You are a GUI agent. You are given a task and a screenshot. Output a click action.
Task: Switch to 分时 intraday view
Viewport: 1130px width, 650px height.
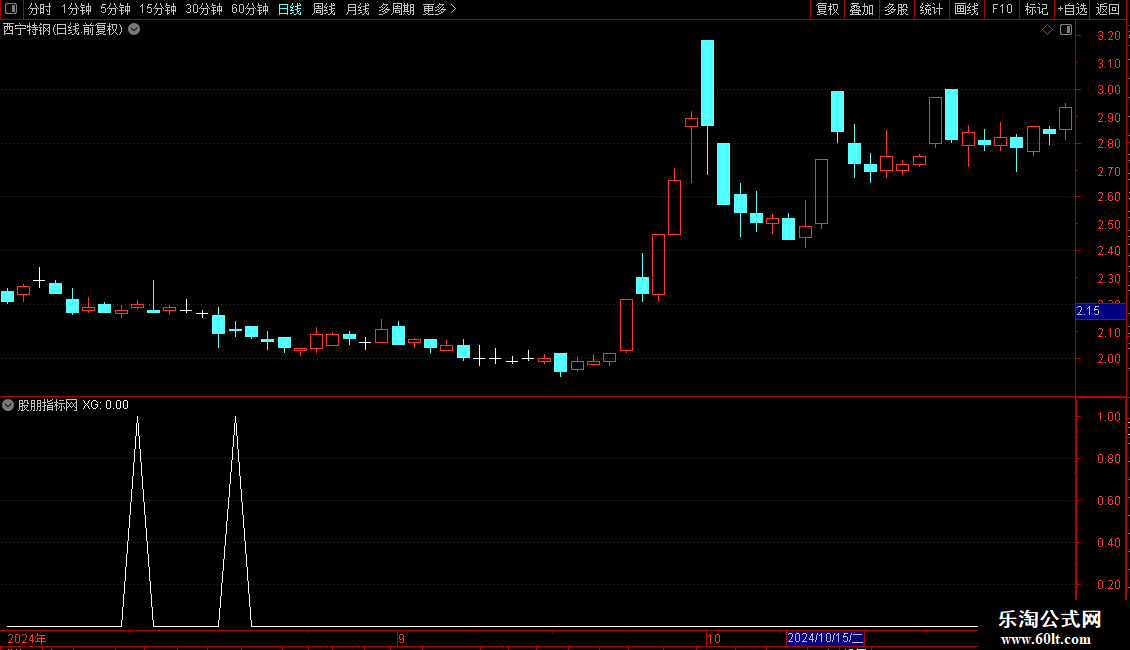tap(40, 9)
